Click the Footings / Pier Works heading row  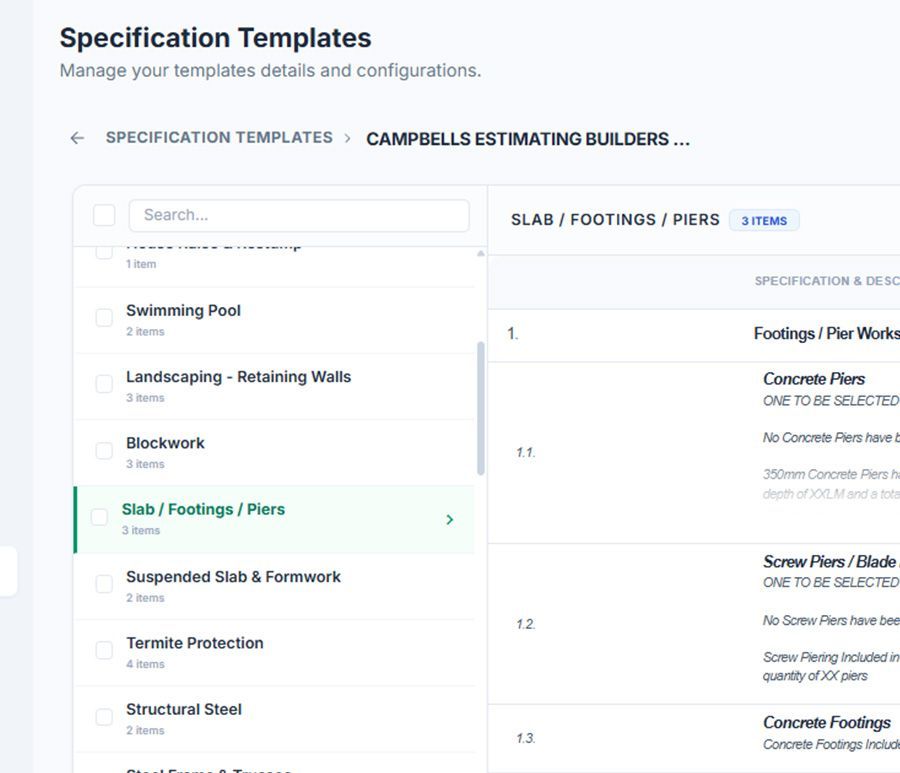(694, 334)
